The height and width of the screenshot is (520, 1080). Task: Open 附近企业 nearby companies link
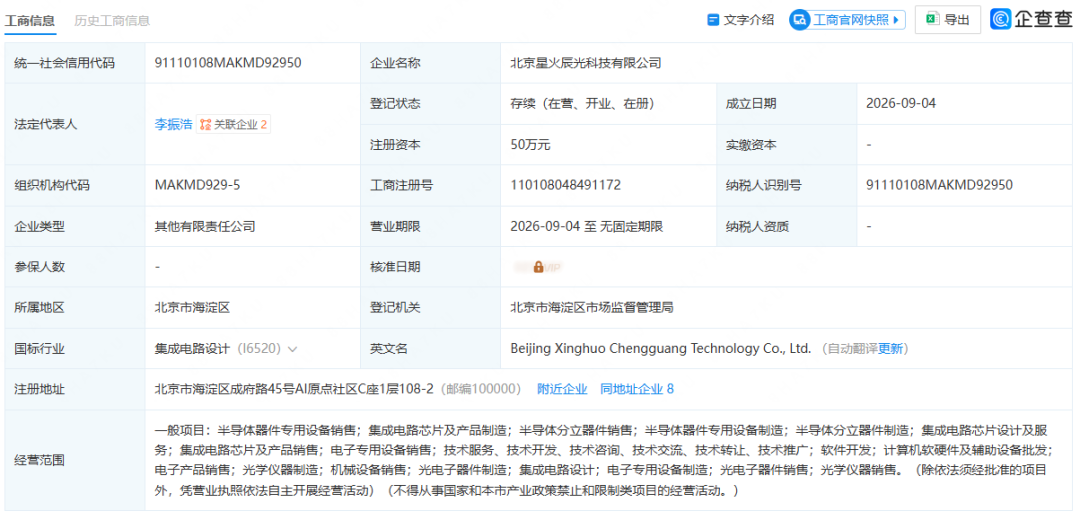tap(562, 389)
